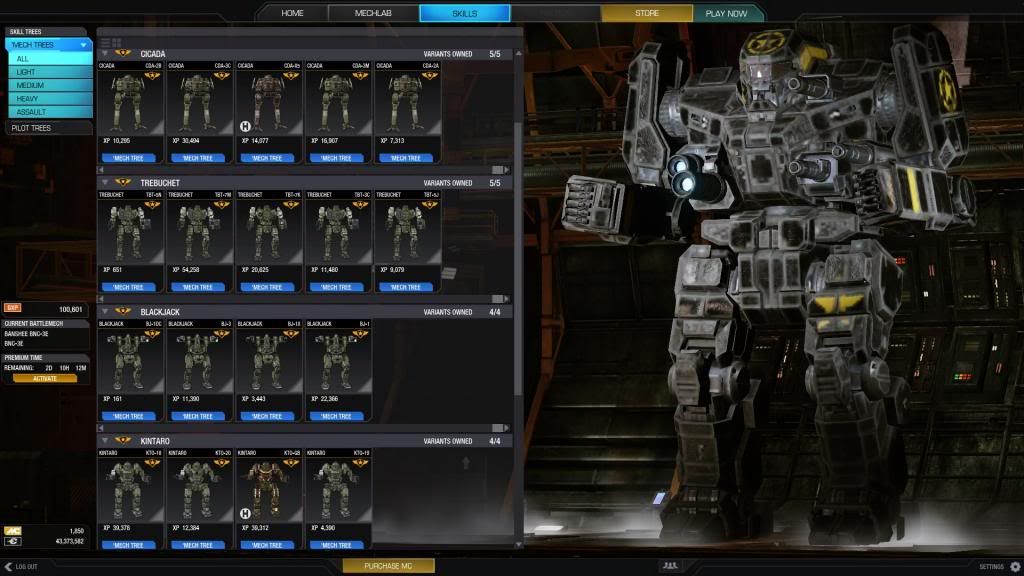Screen dimensions: 1024x576
Task: Click the hero H badge on Cicada CDA-X5
Action: click(246, 126)
